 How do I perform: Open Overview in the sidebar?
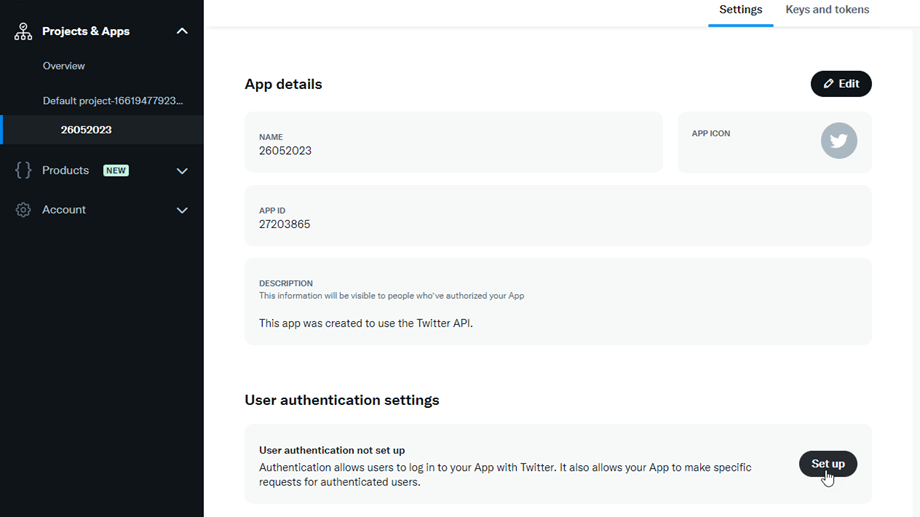[x=64, y=66]
